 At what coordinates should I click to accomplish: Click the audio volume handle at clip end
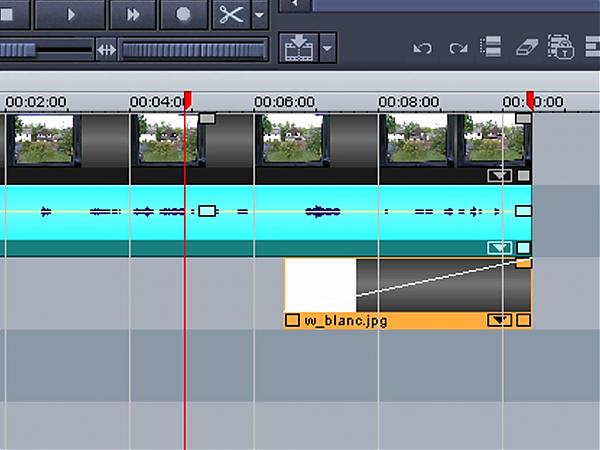(523, 211)
